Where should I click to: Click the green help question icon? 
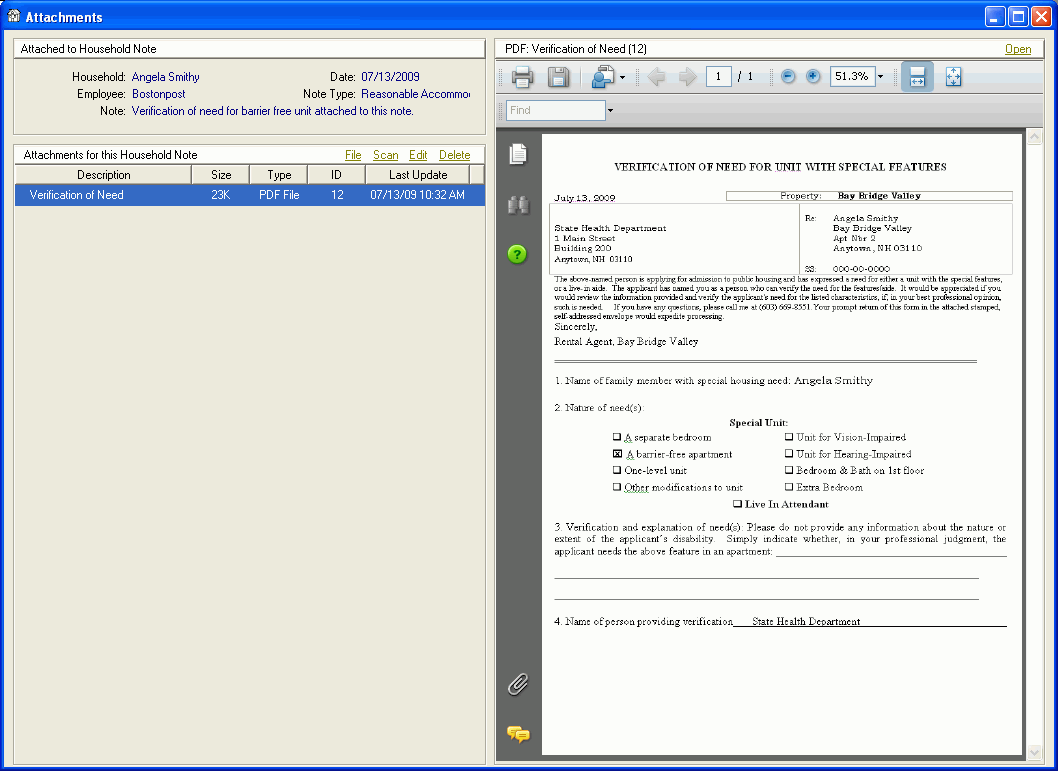[x=517, y=254]
